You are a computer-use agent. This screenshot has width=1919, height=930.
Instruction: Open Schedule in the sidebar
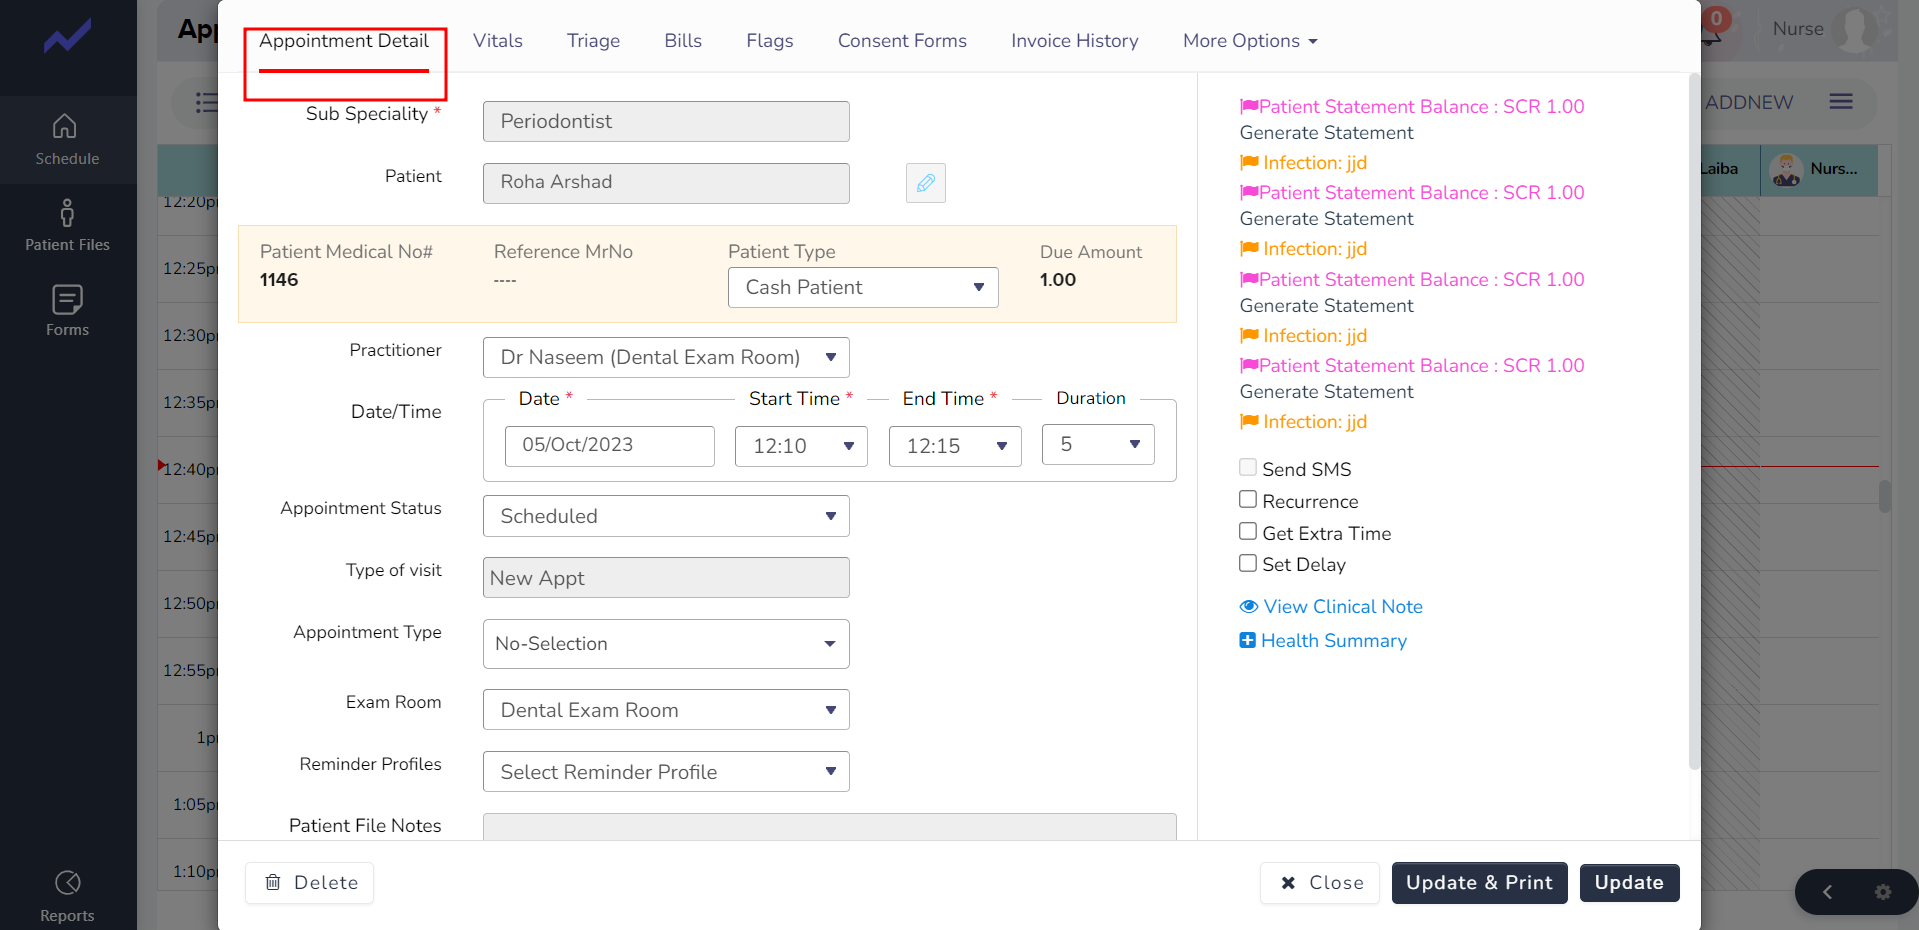tap(67, 140)
